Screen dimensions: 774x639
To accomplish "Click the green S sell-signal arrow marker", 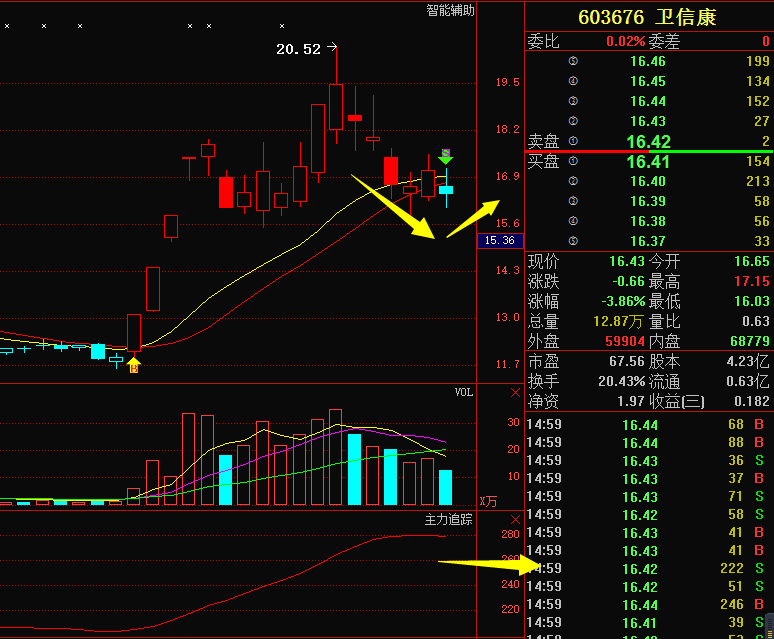I will [446, 156].
